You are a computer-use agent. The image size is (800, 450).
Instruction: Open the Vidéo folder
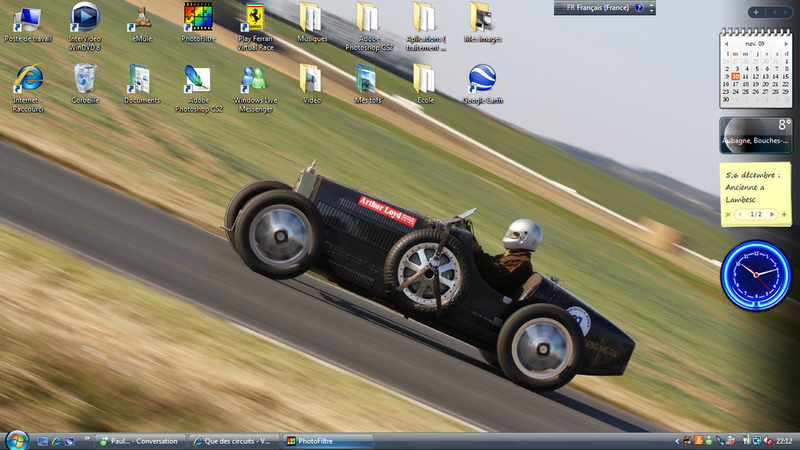(x=311, y=84)
